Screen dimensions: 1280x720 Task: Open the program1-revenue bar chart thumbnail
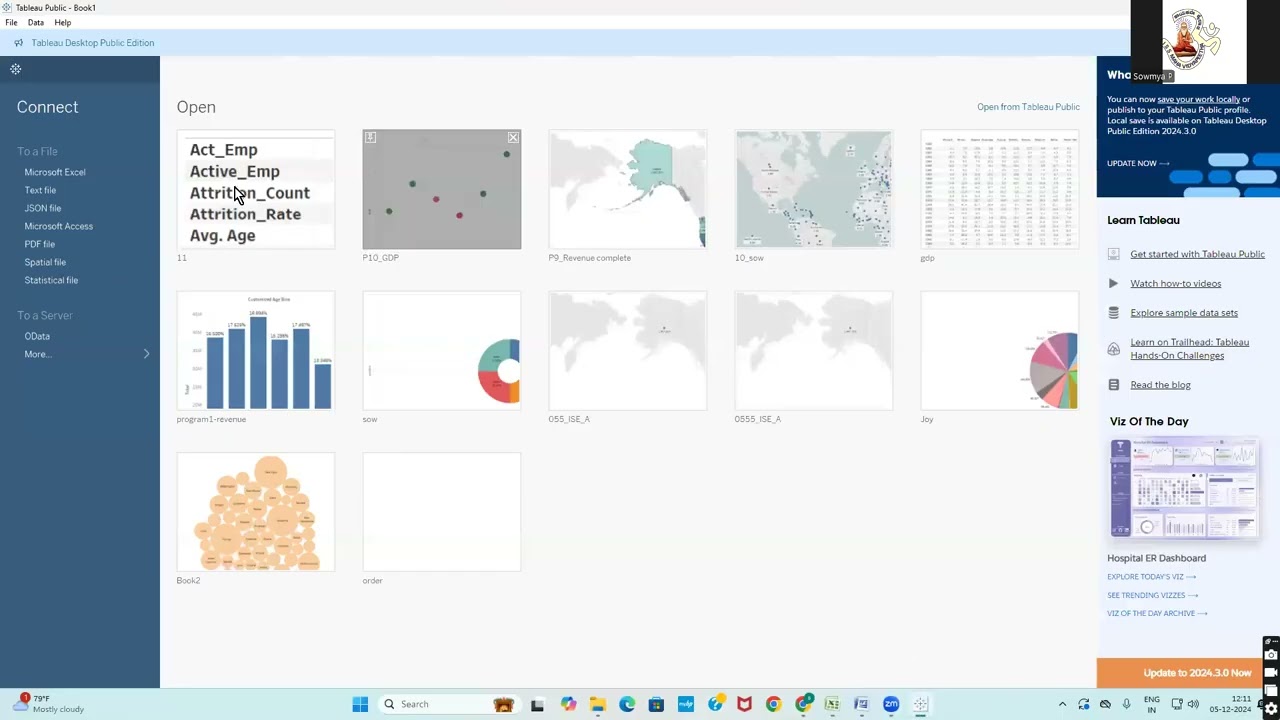pos(256,351)
